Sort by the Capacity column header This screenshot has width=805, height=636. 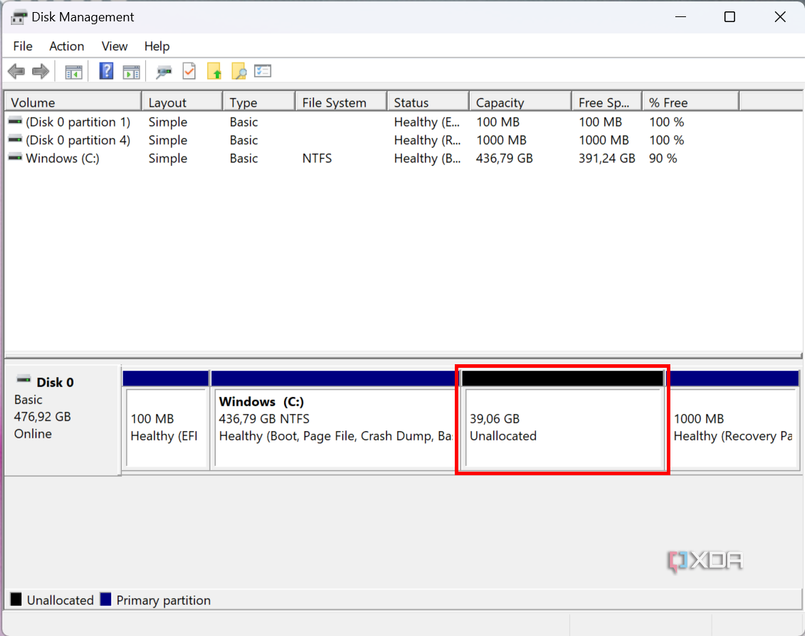tap(521, 102)
